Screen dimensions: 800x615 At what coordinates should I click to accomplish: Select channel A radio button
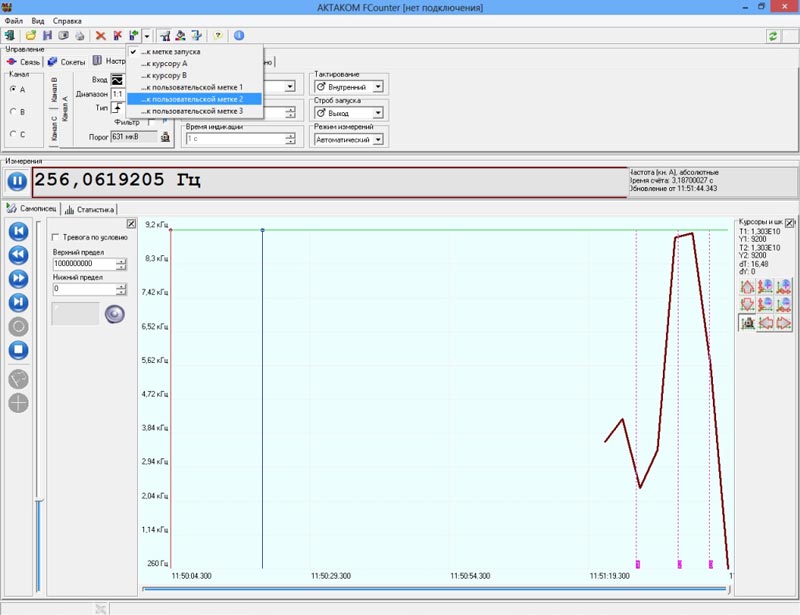point(11,89)
